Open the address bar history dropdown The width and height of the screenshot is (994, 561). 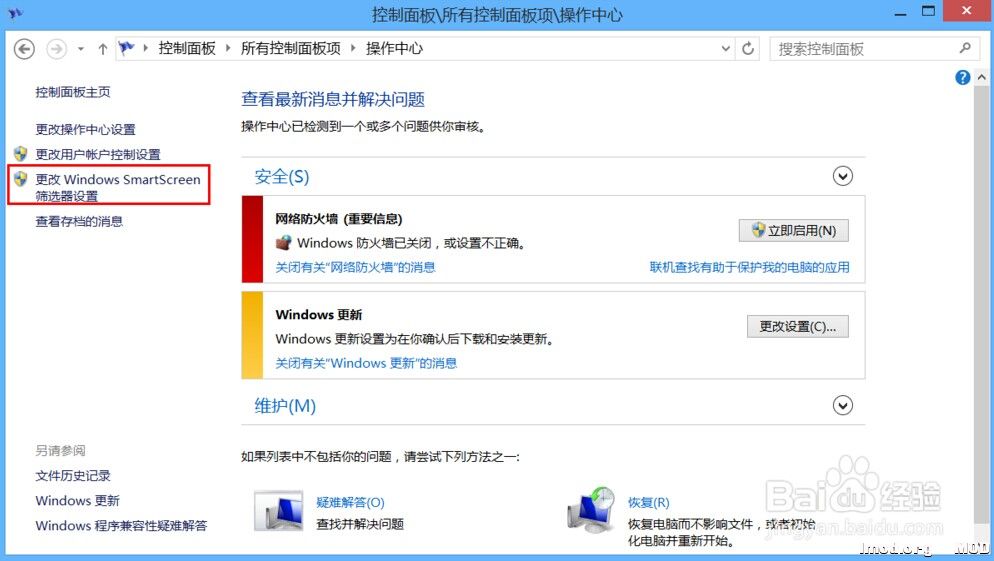click(x=726, y=48)
